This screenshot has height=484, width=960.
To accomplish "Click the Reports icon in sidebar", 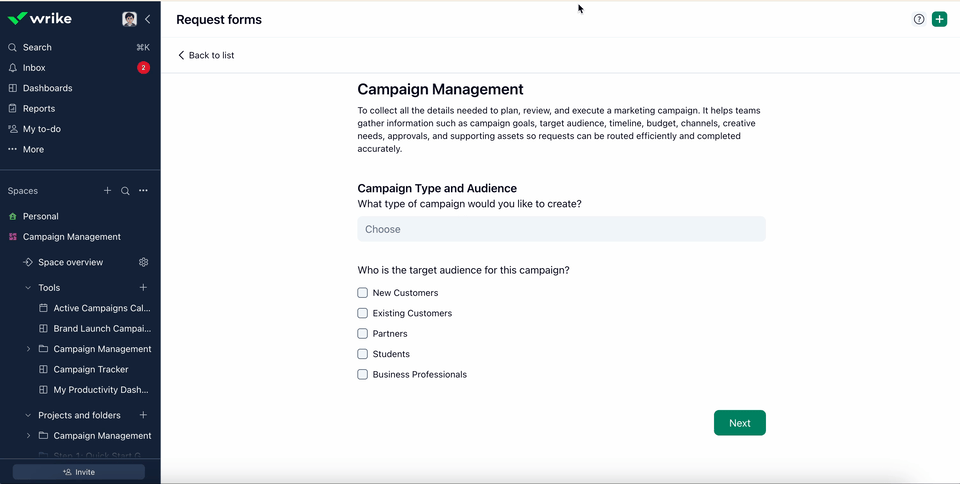I will (12, 108).
